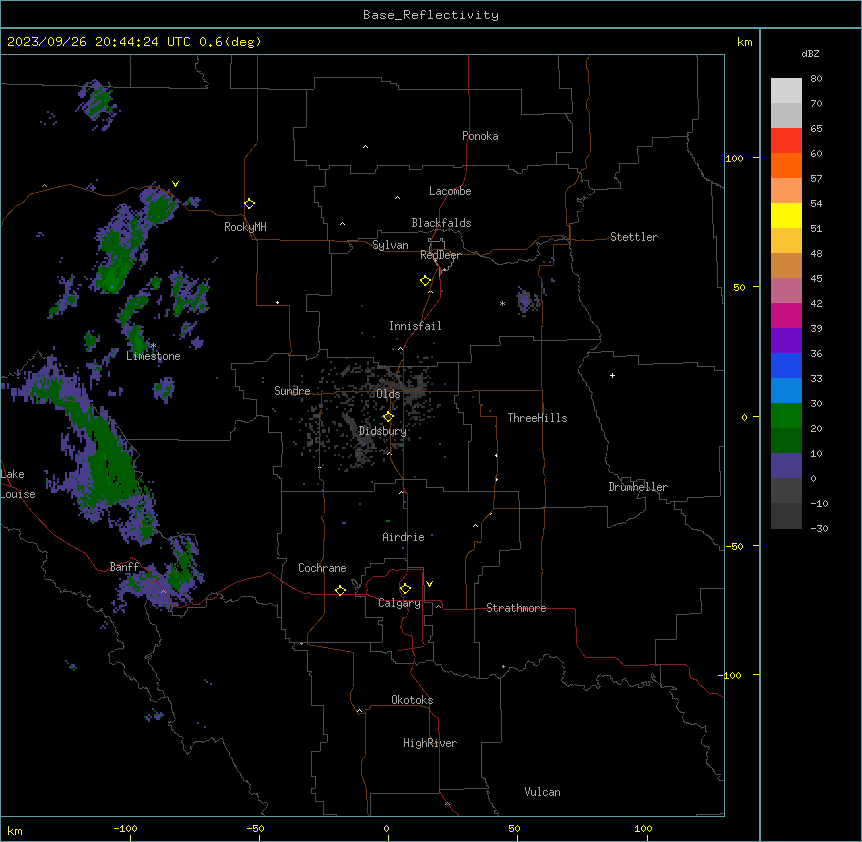Select the magenta 42 dBZ legend swatch
The image size is (862, 842).
click(x=786, y=315)
